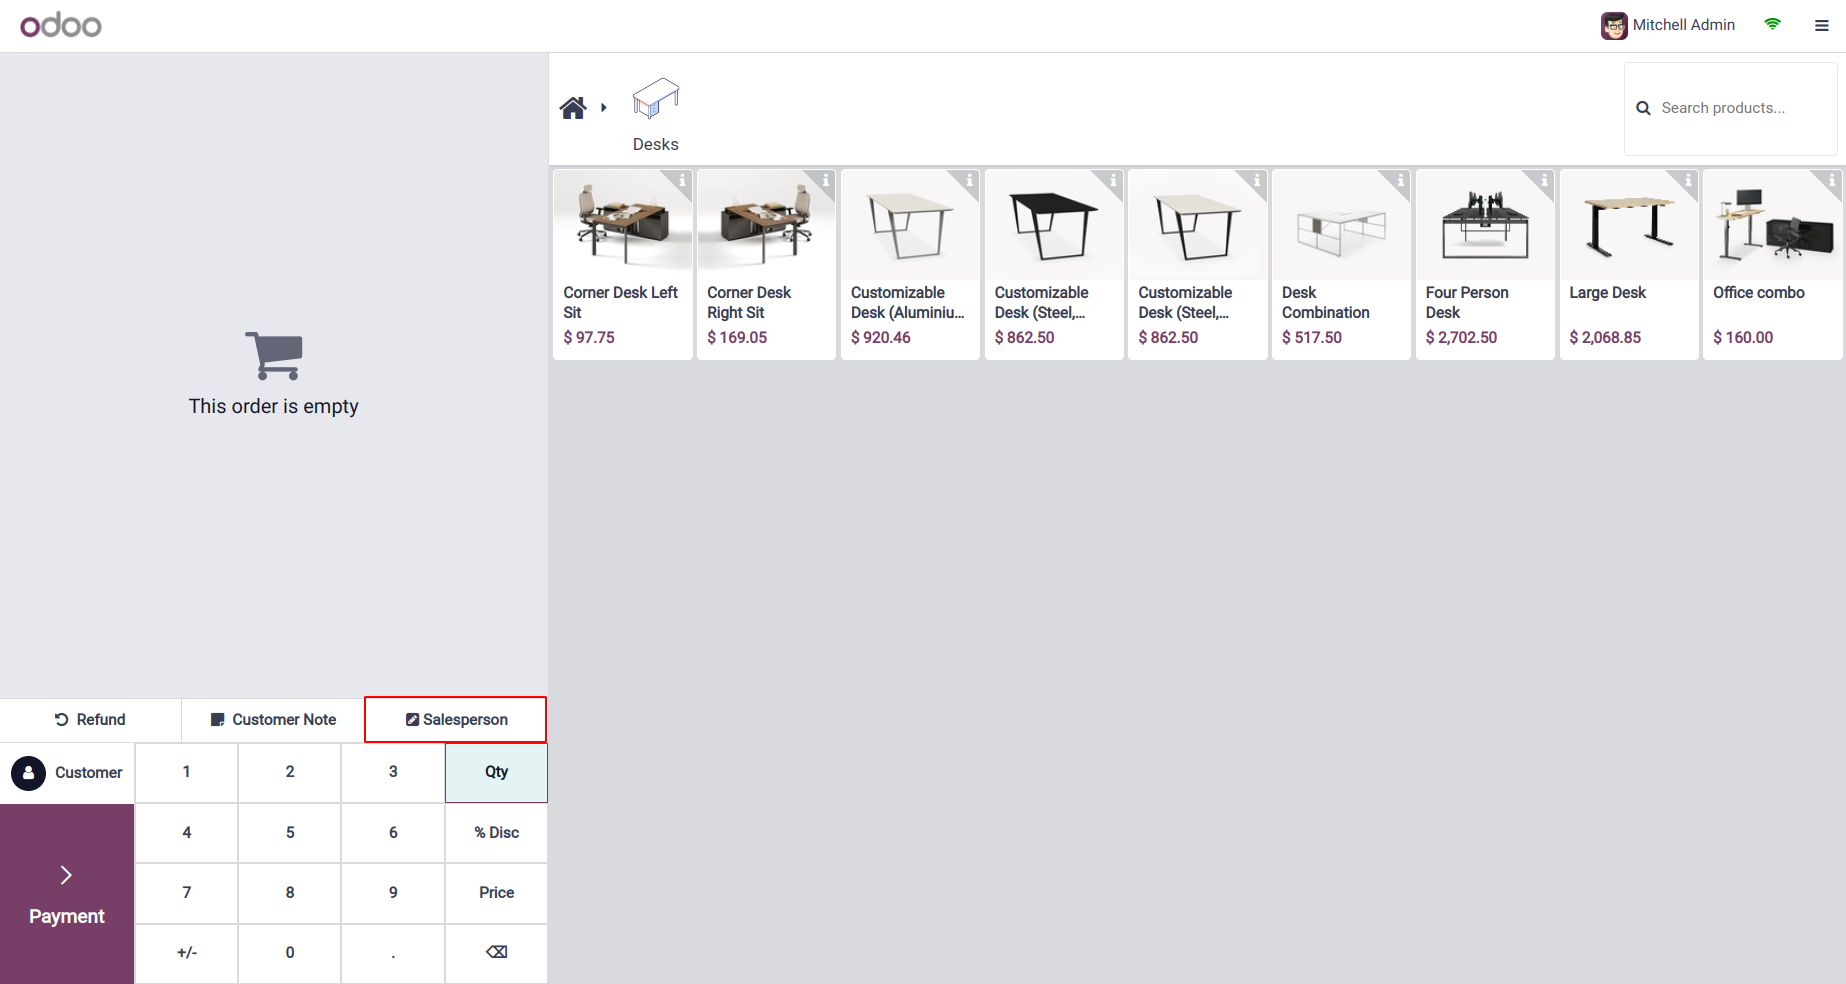The width and height of the screenshot is (1846, 984).
Task: Switch numpad to Price mode
Action: pyautogui.click(x=496, y=892)
